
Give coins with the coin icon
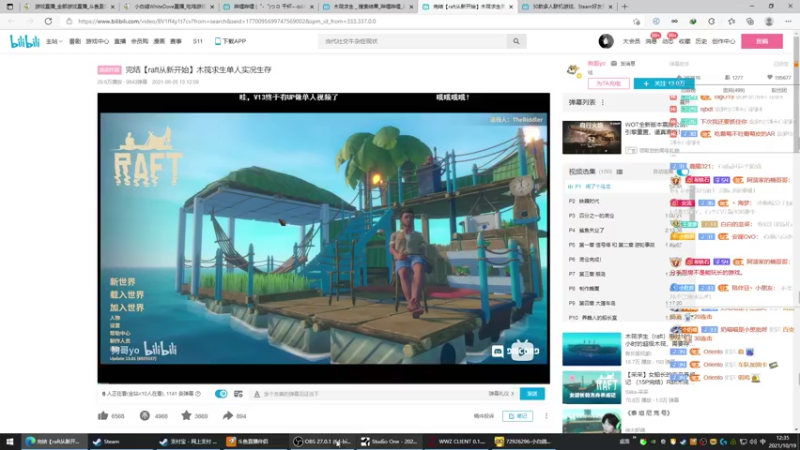145,416
